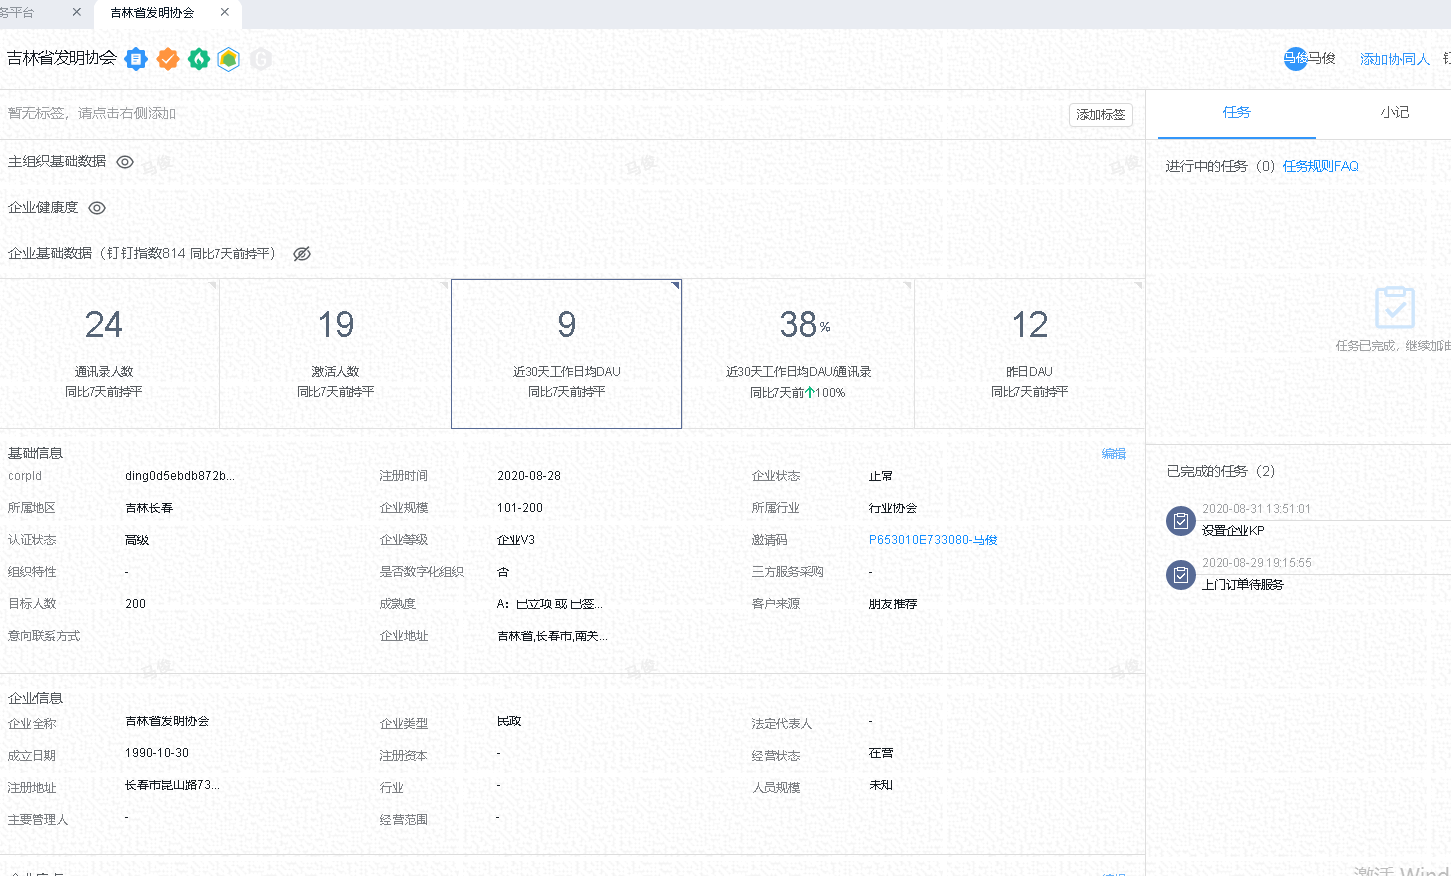Click the 企业全称 value 吉林省发明协会

[167, 721]
